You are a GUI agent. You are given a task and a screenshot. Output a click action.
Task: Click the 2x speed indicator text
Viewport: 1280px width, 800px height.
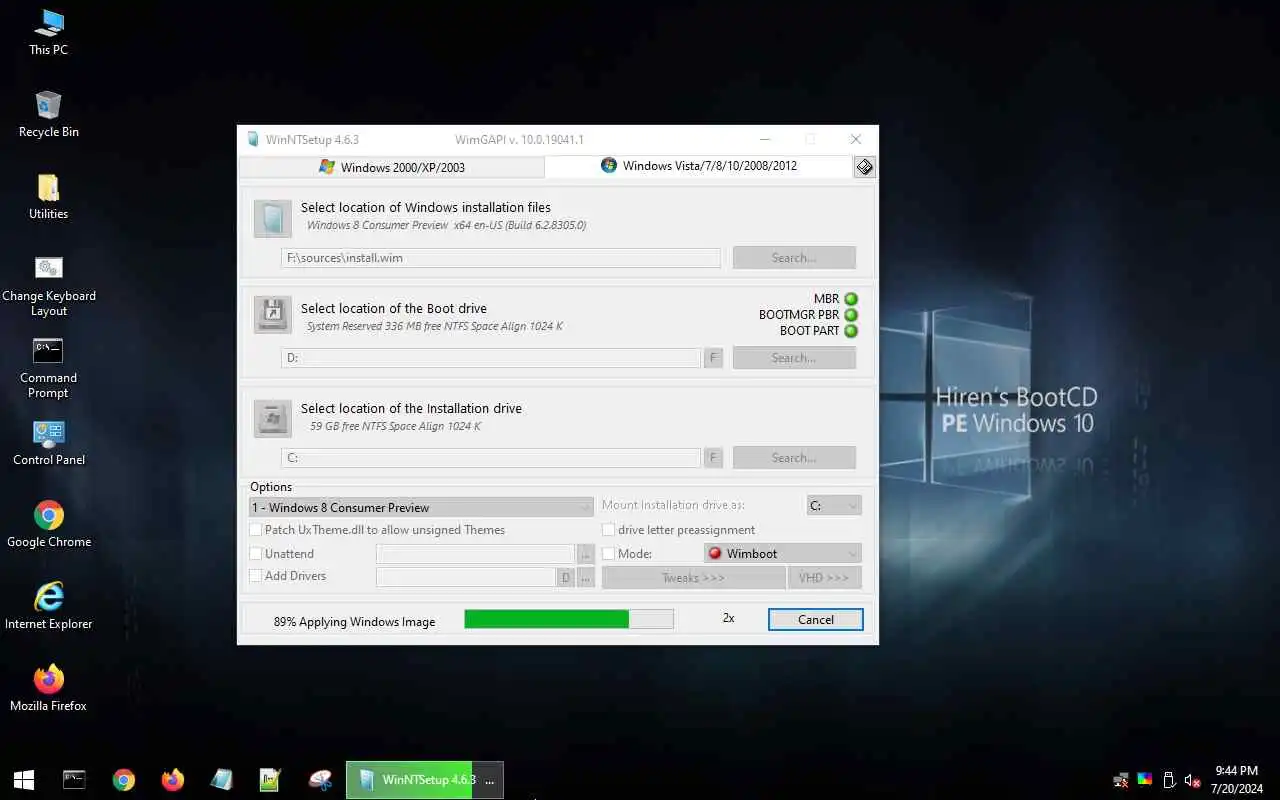click(728, 618)
